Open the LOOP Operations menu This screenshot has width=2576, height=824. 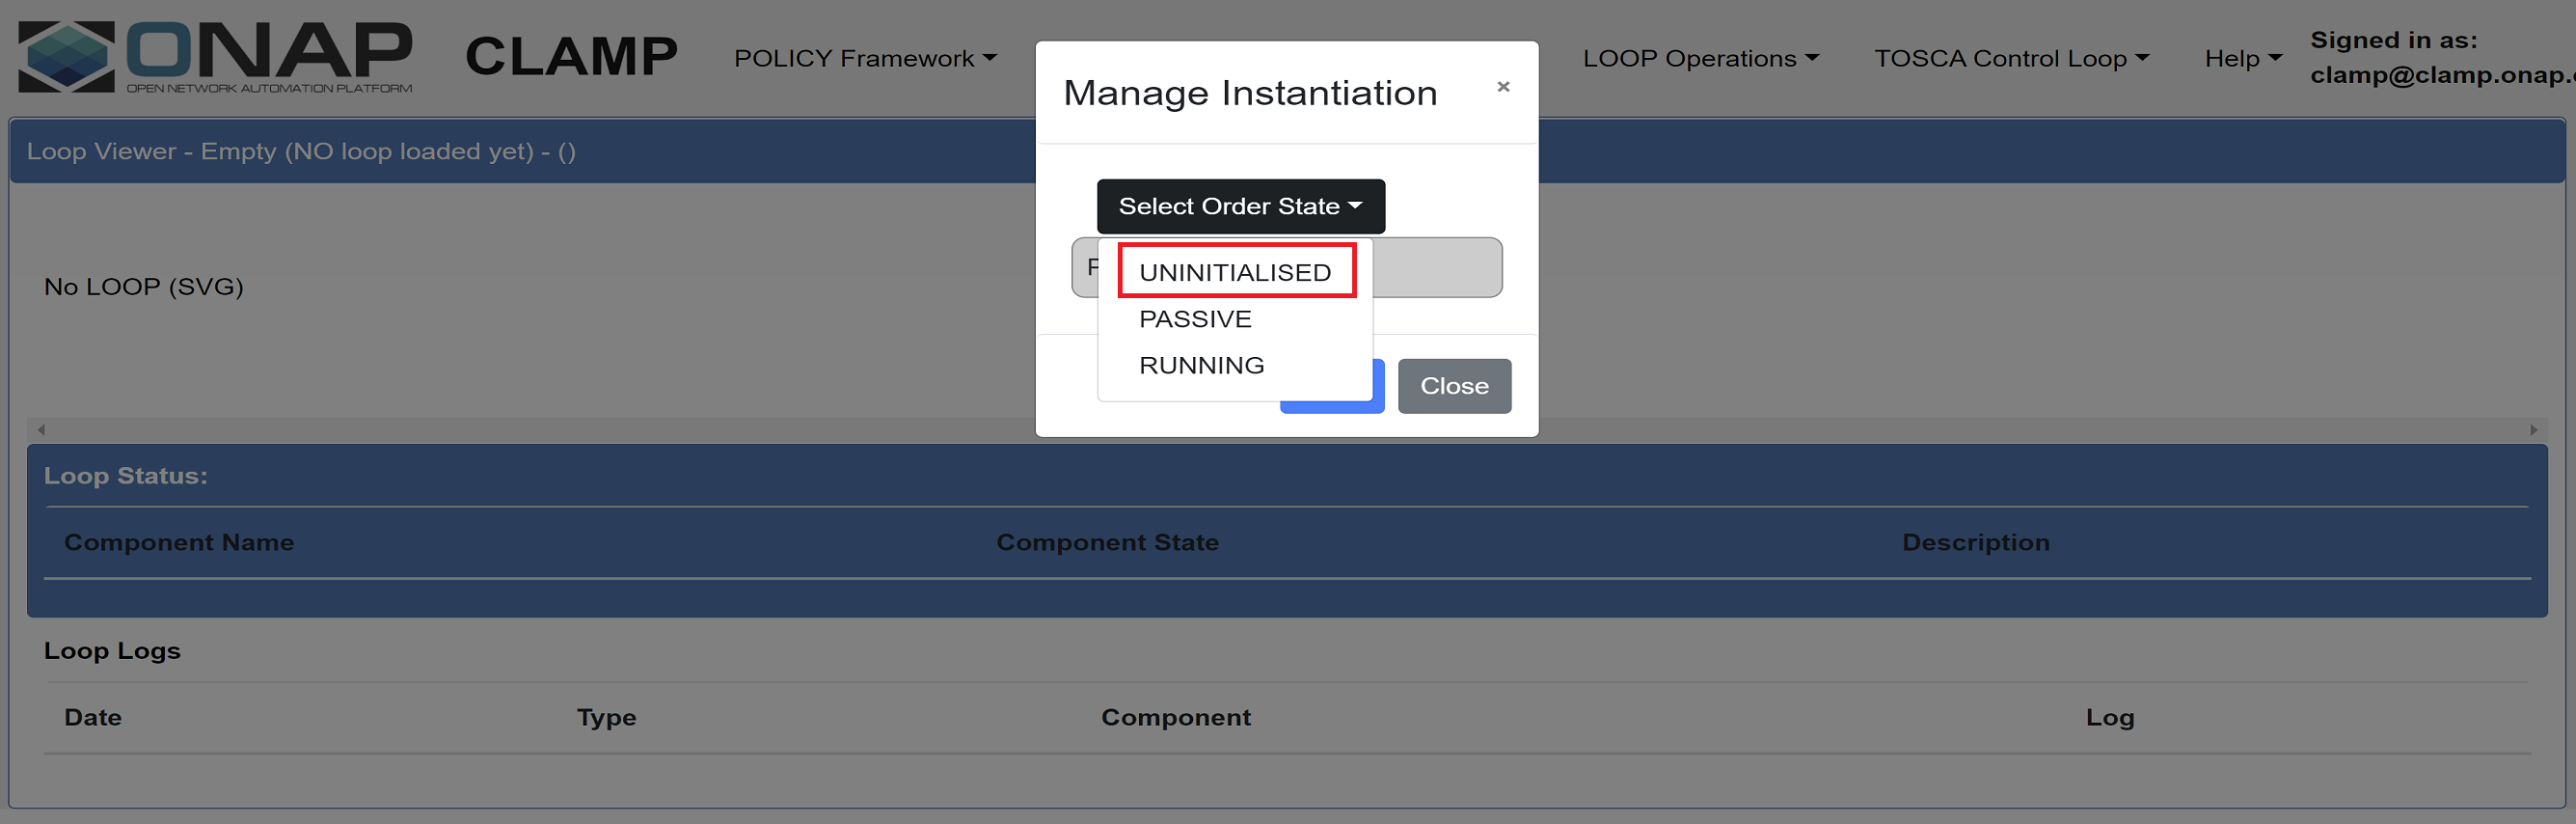pos(1700,59)
